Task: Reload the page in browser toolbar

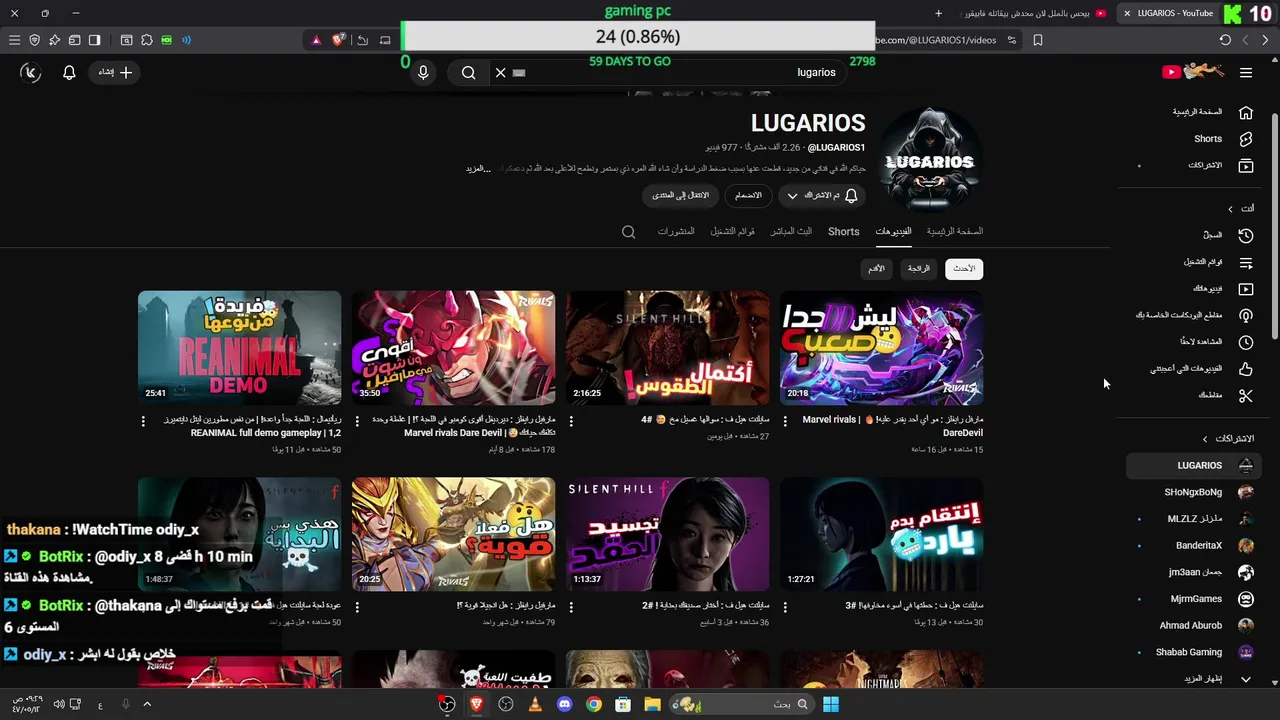Action: (1225, 40)
